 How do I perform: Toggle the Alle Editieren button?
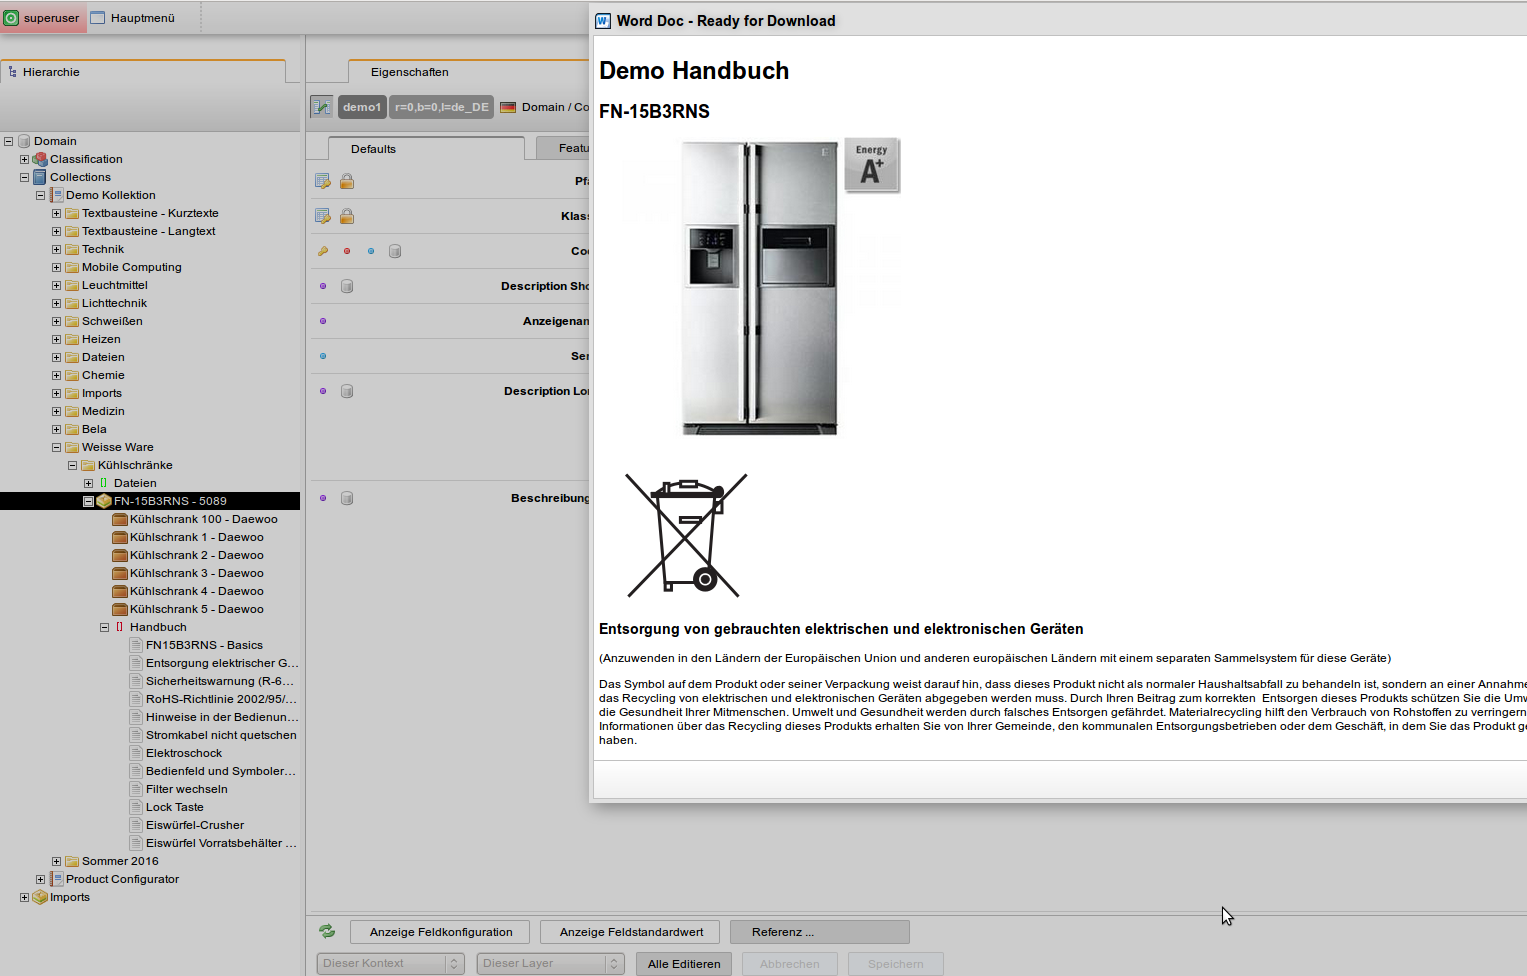(x=684, y=964)
